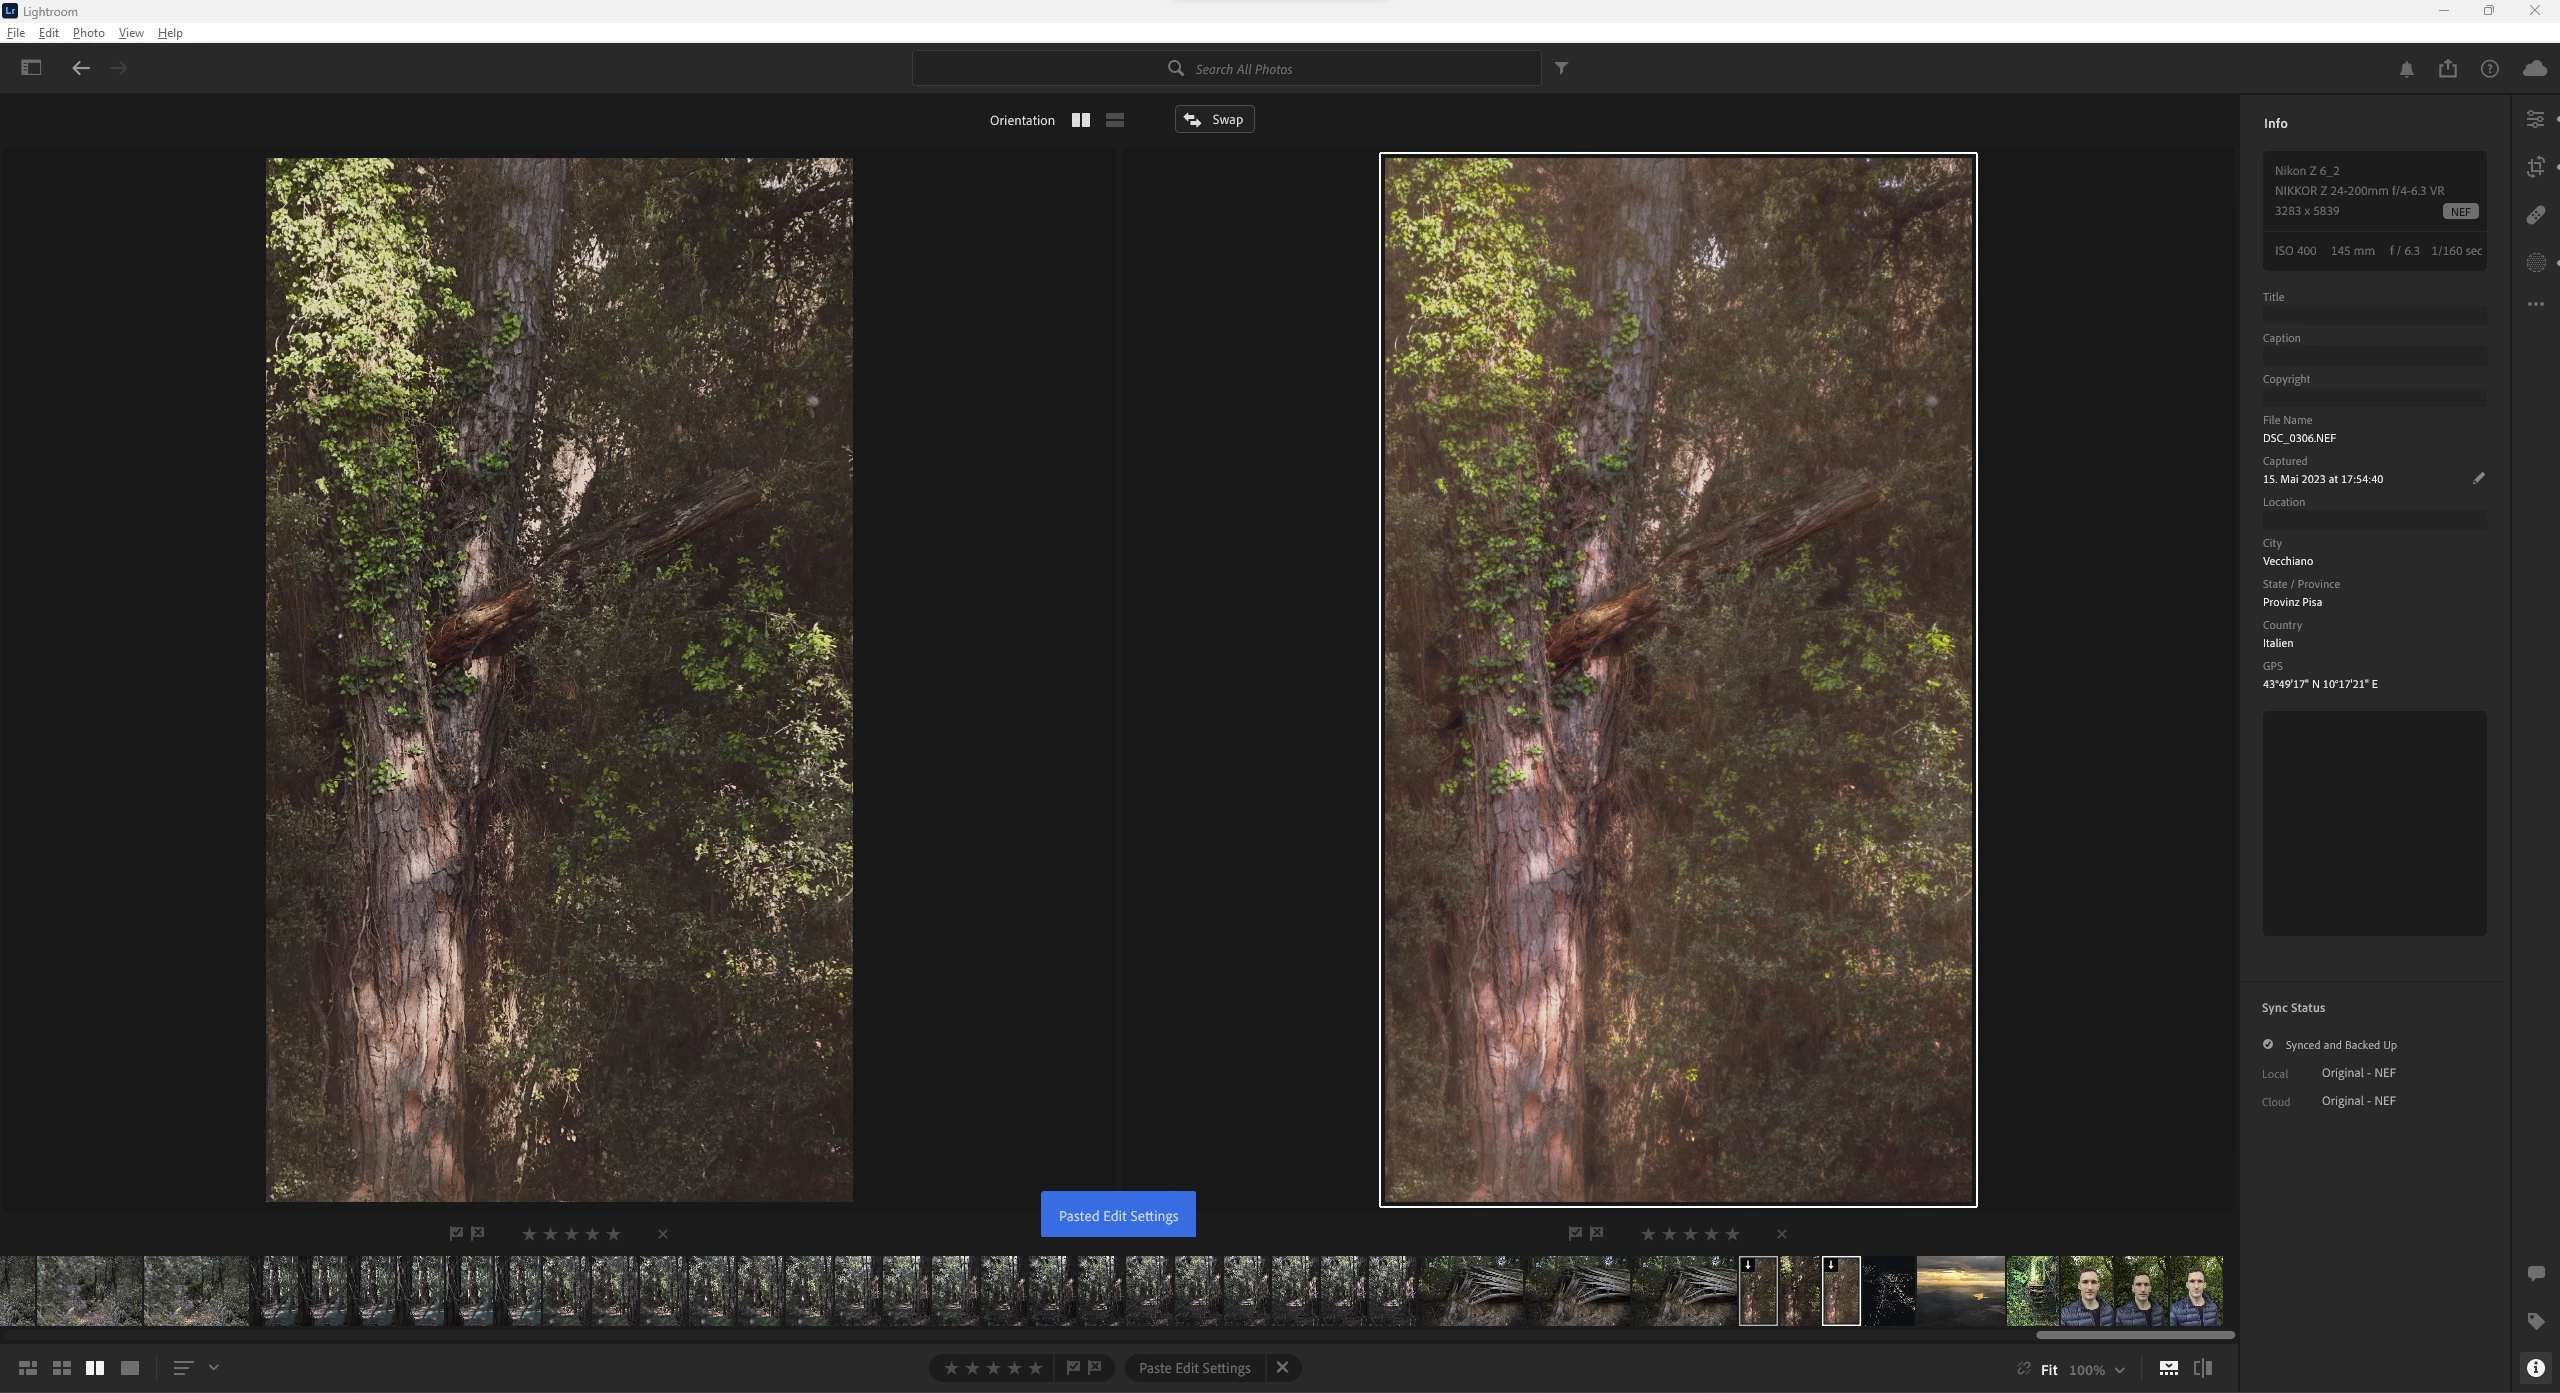Viewport: 2560px width, 1393px height.
Task: Open the Photo menu
Action: tap(88, 33)
